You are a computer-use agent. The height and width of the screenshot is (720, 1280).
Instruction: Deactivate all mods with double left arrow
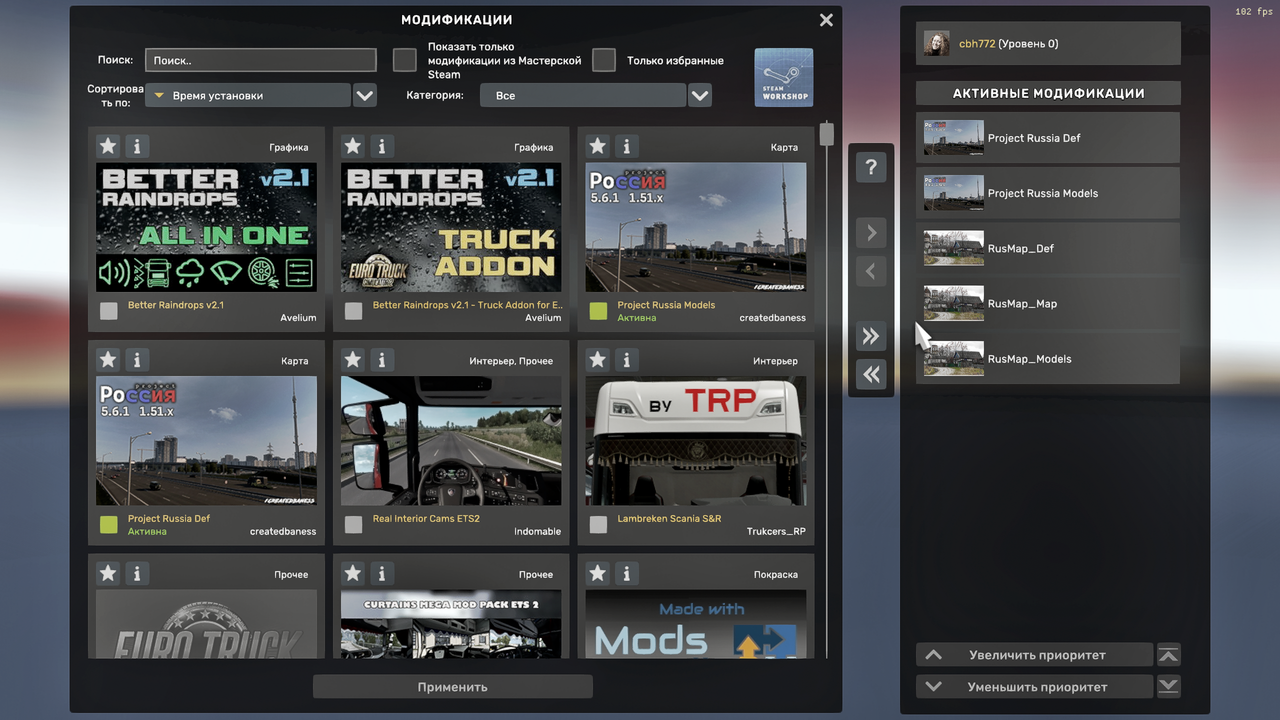[x=871, y=374]
